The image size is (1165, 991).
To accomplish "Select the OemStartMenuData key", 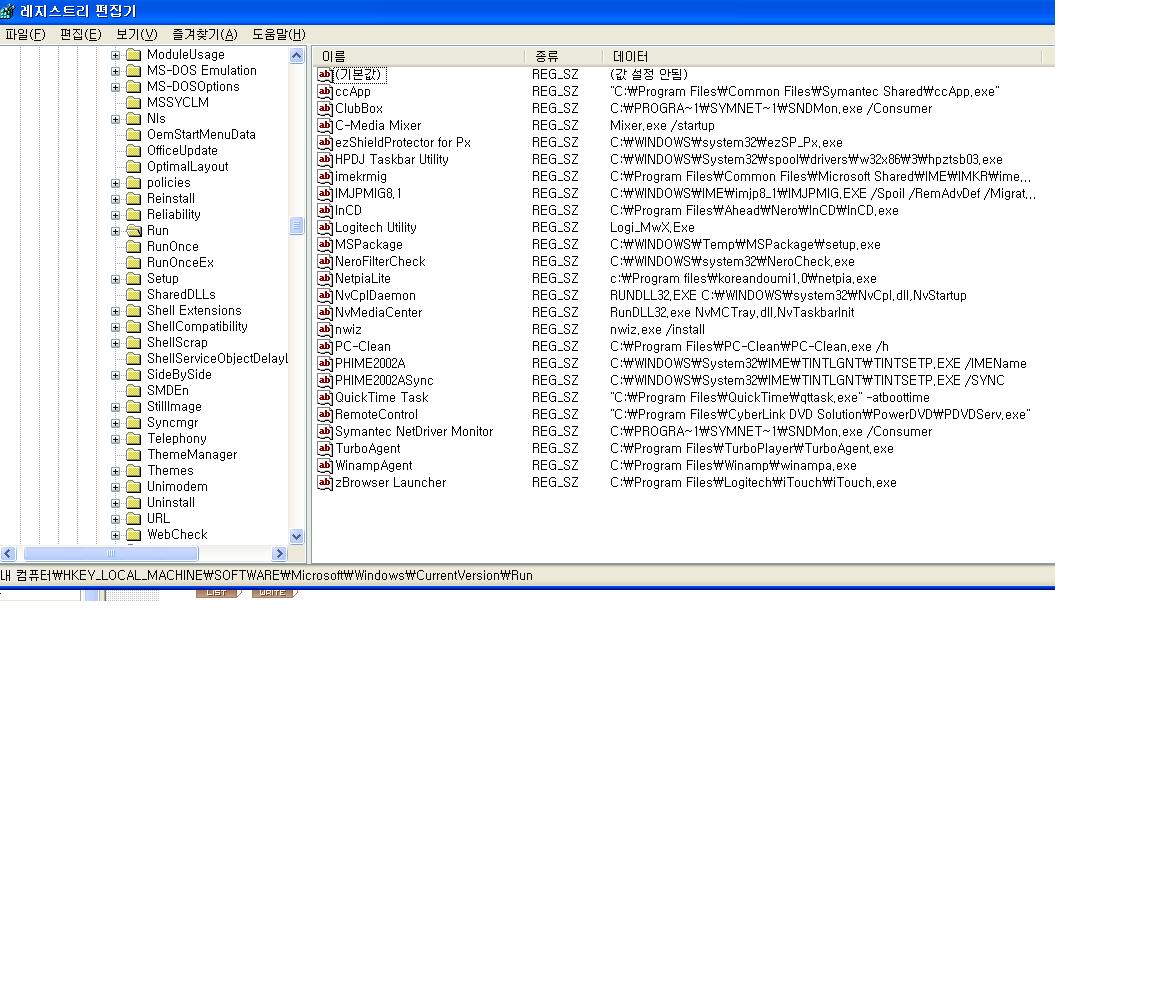I will (201, 134).
